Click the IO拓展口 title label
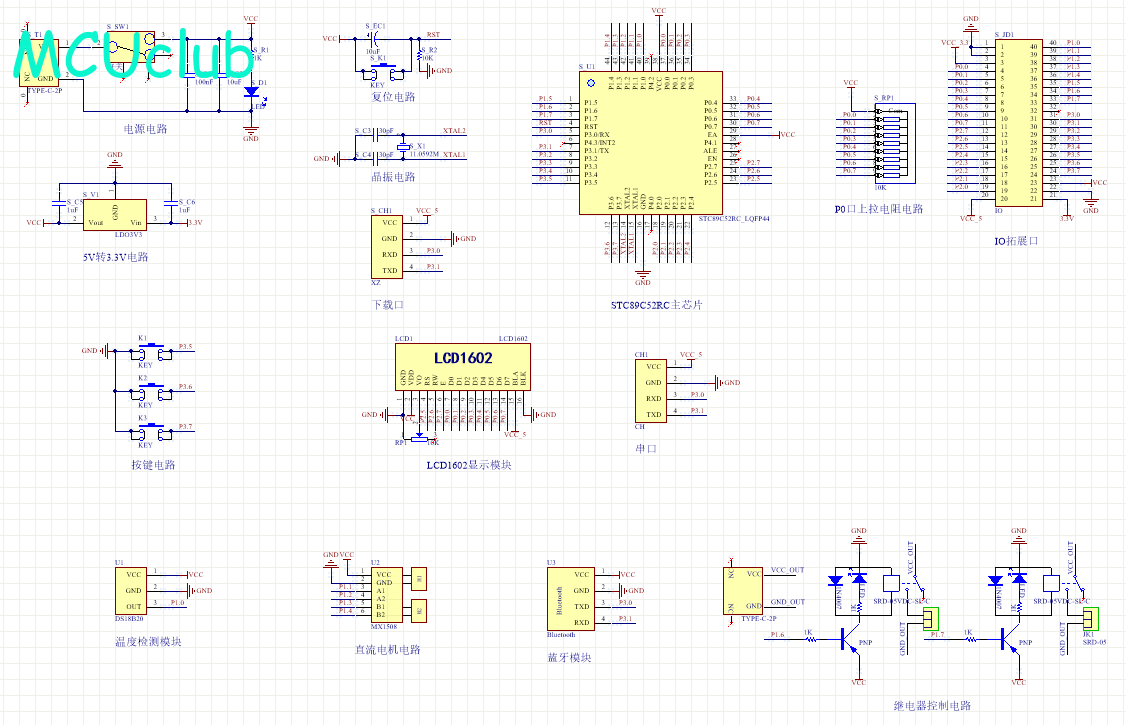Image resolution: width=1126 pixels, height=725 pixels. (x=1016, y=241)
